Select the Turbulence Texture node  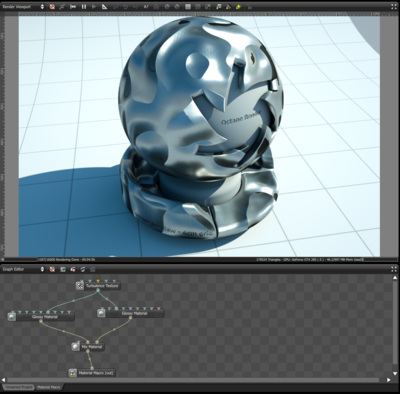[x=98, y=286]
